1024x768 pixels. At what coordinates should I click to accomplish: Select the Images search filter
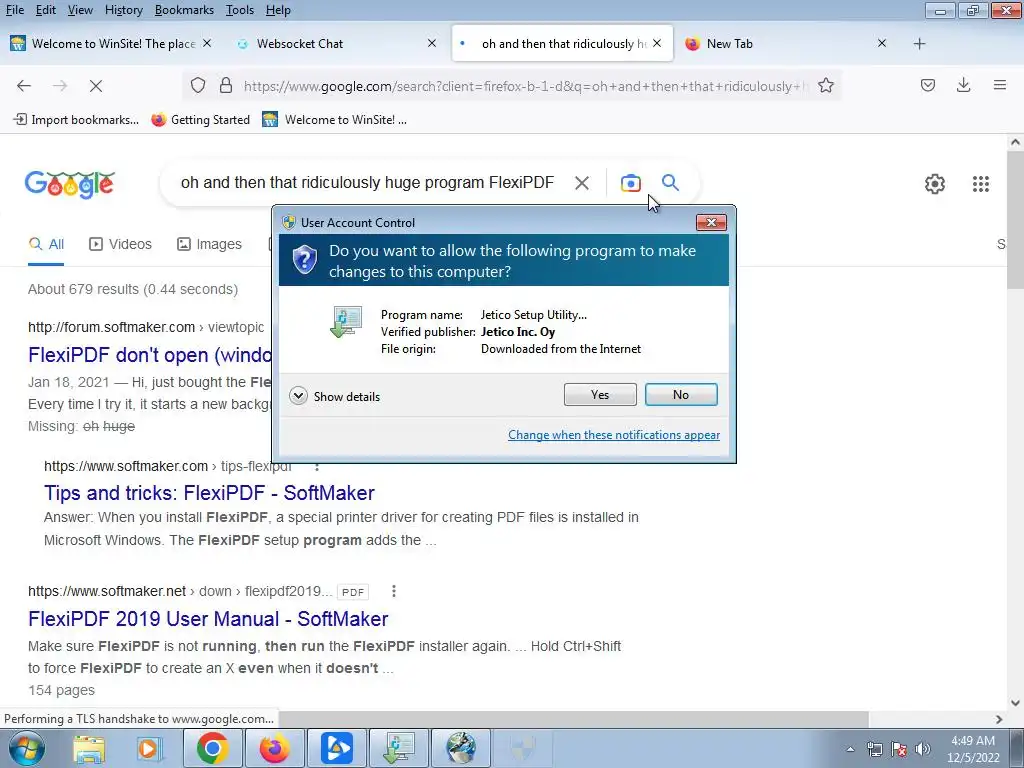[x=209, y=244]
